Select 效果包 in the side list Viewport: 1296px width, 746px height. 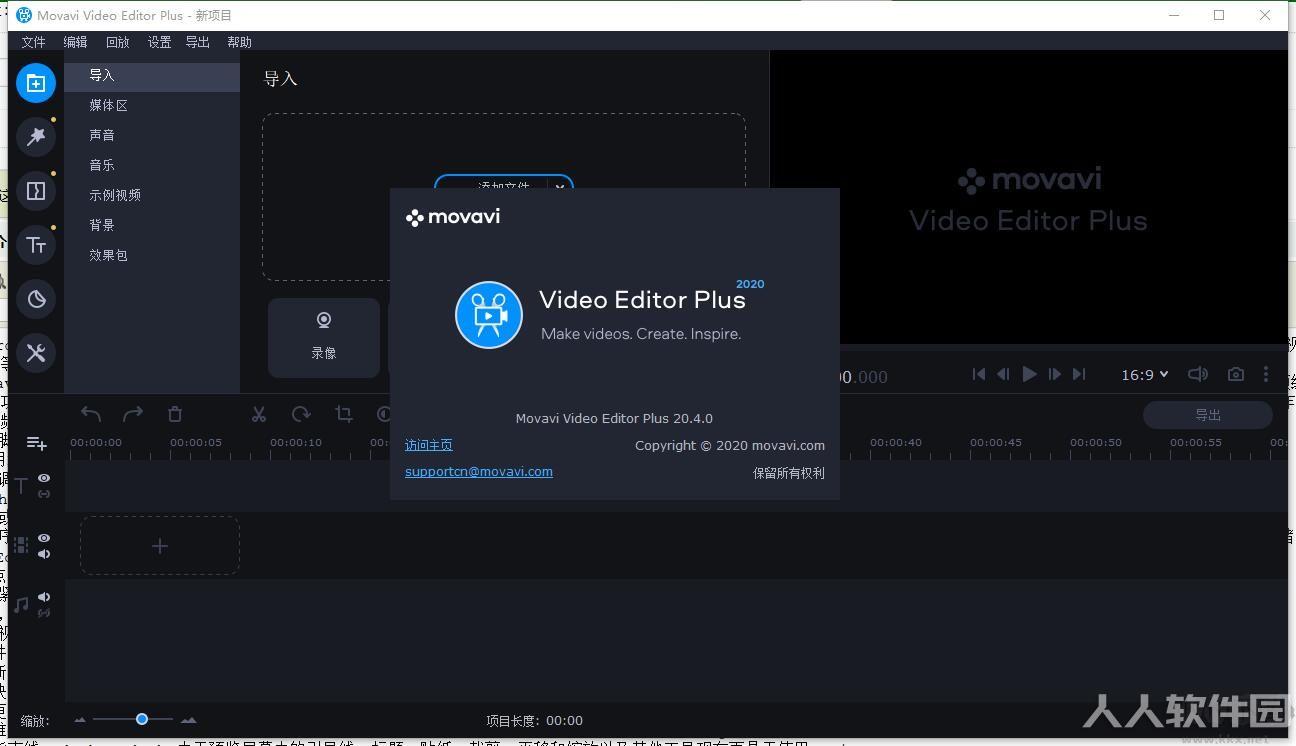[x=152, y=255]
